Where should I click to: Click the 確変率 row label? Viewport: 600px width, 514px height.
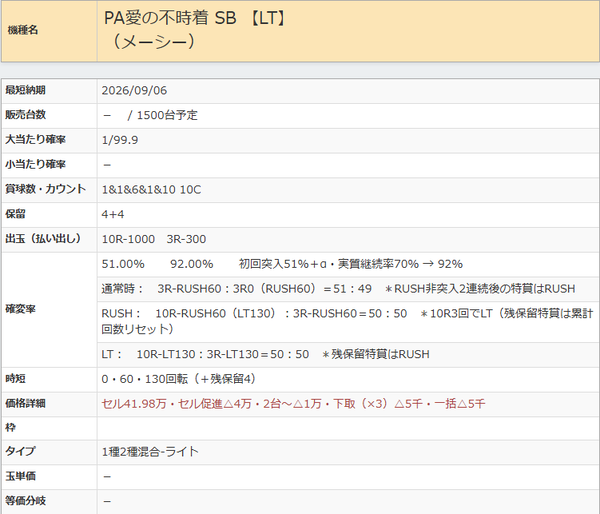pos(20,309)
